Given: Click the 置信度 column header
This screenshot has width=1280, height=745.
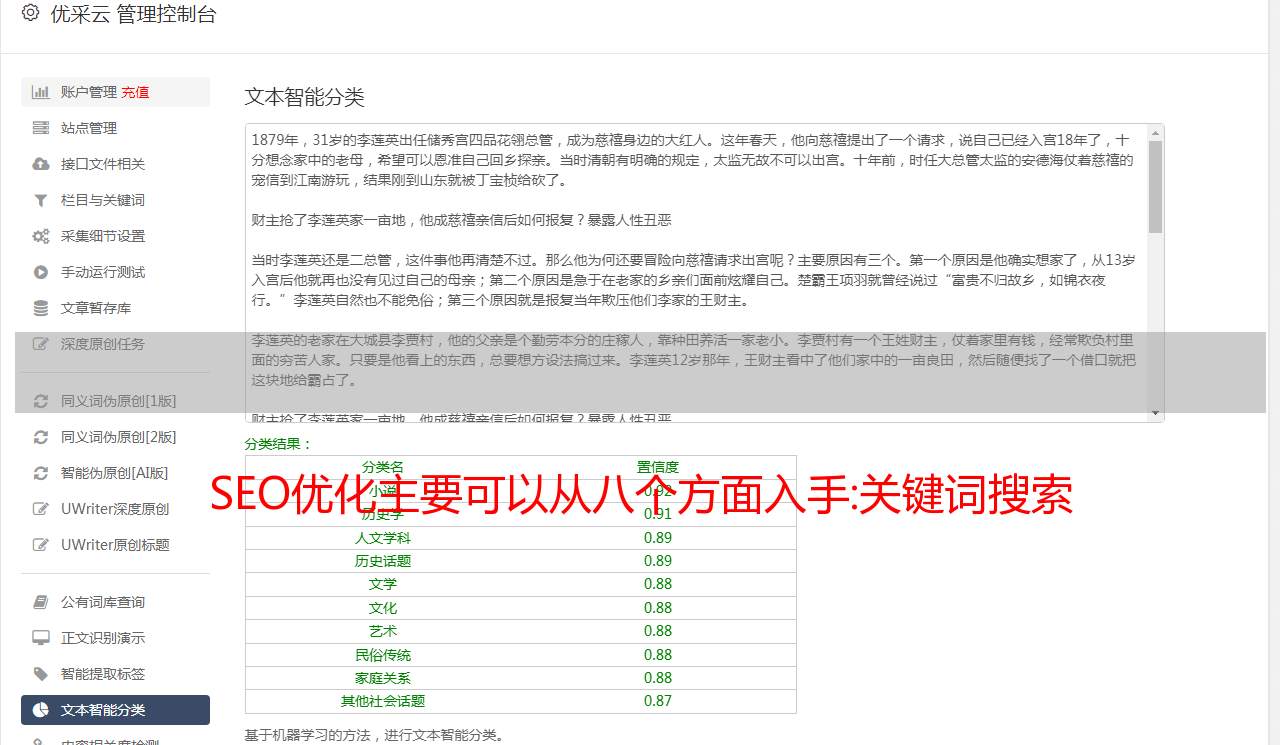Looking at the screenshot, I should pos(658,467).
